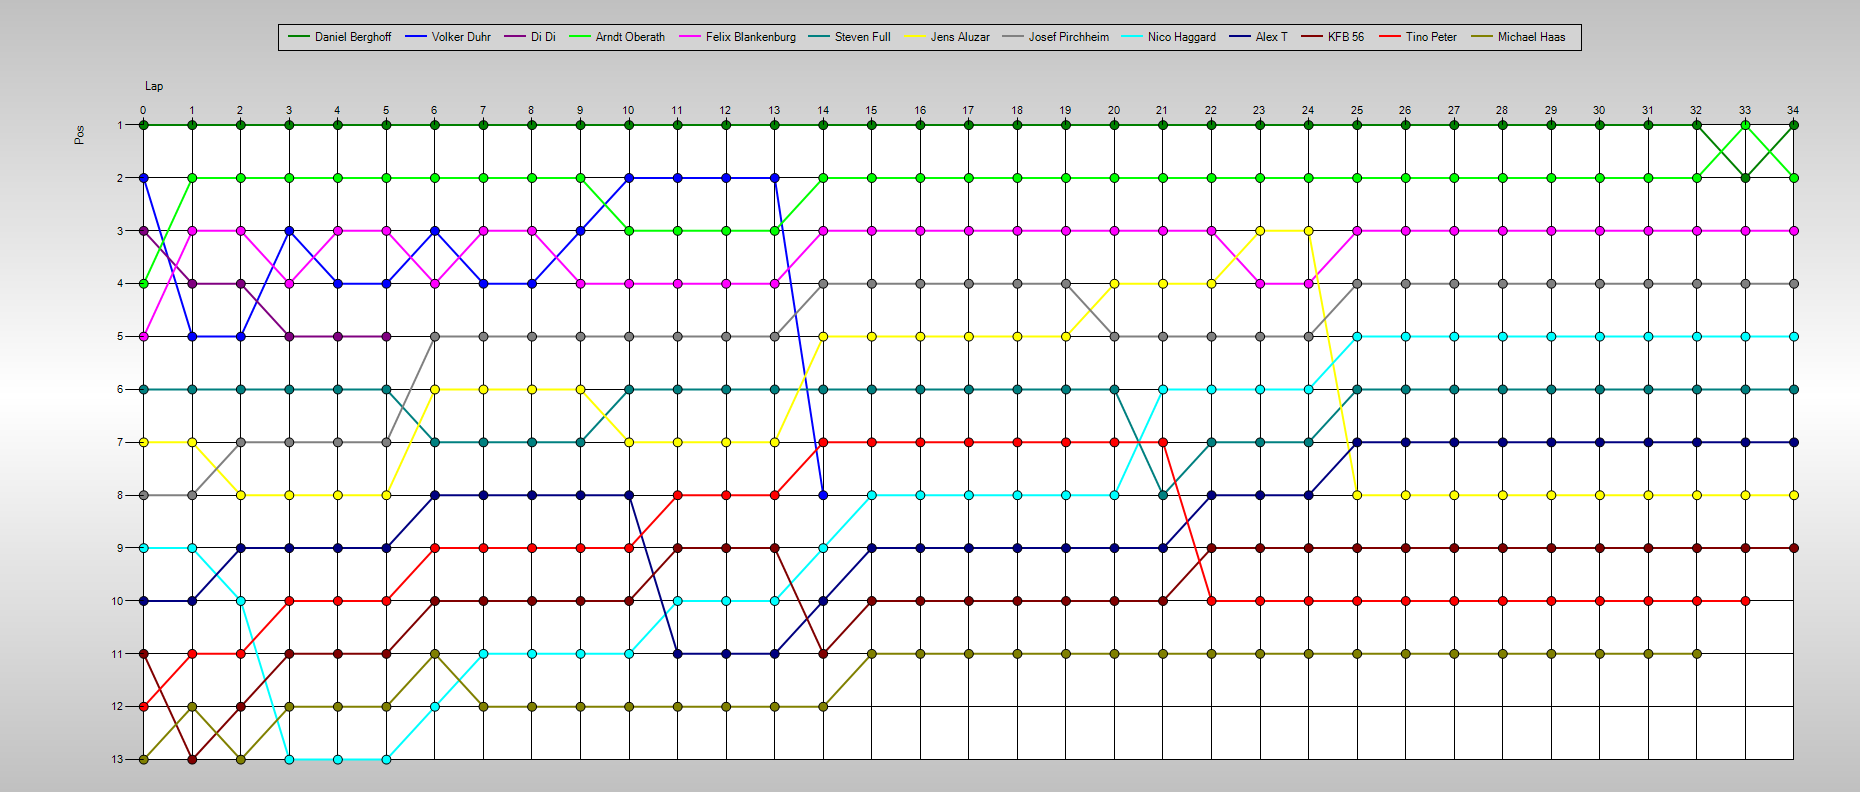Click Arndt Oberath's lime marker at lap 33
This screenshot has height=792, width=1860.
(1745, 125)
